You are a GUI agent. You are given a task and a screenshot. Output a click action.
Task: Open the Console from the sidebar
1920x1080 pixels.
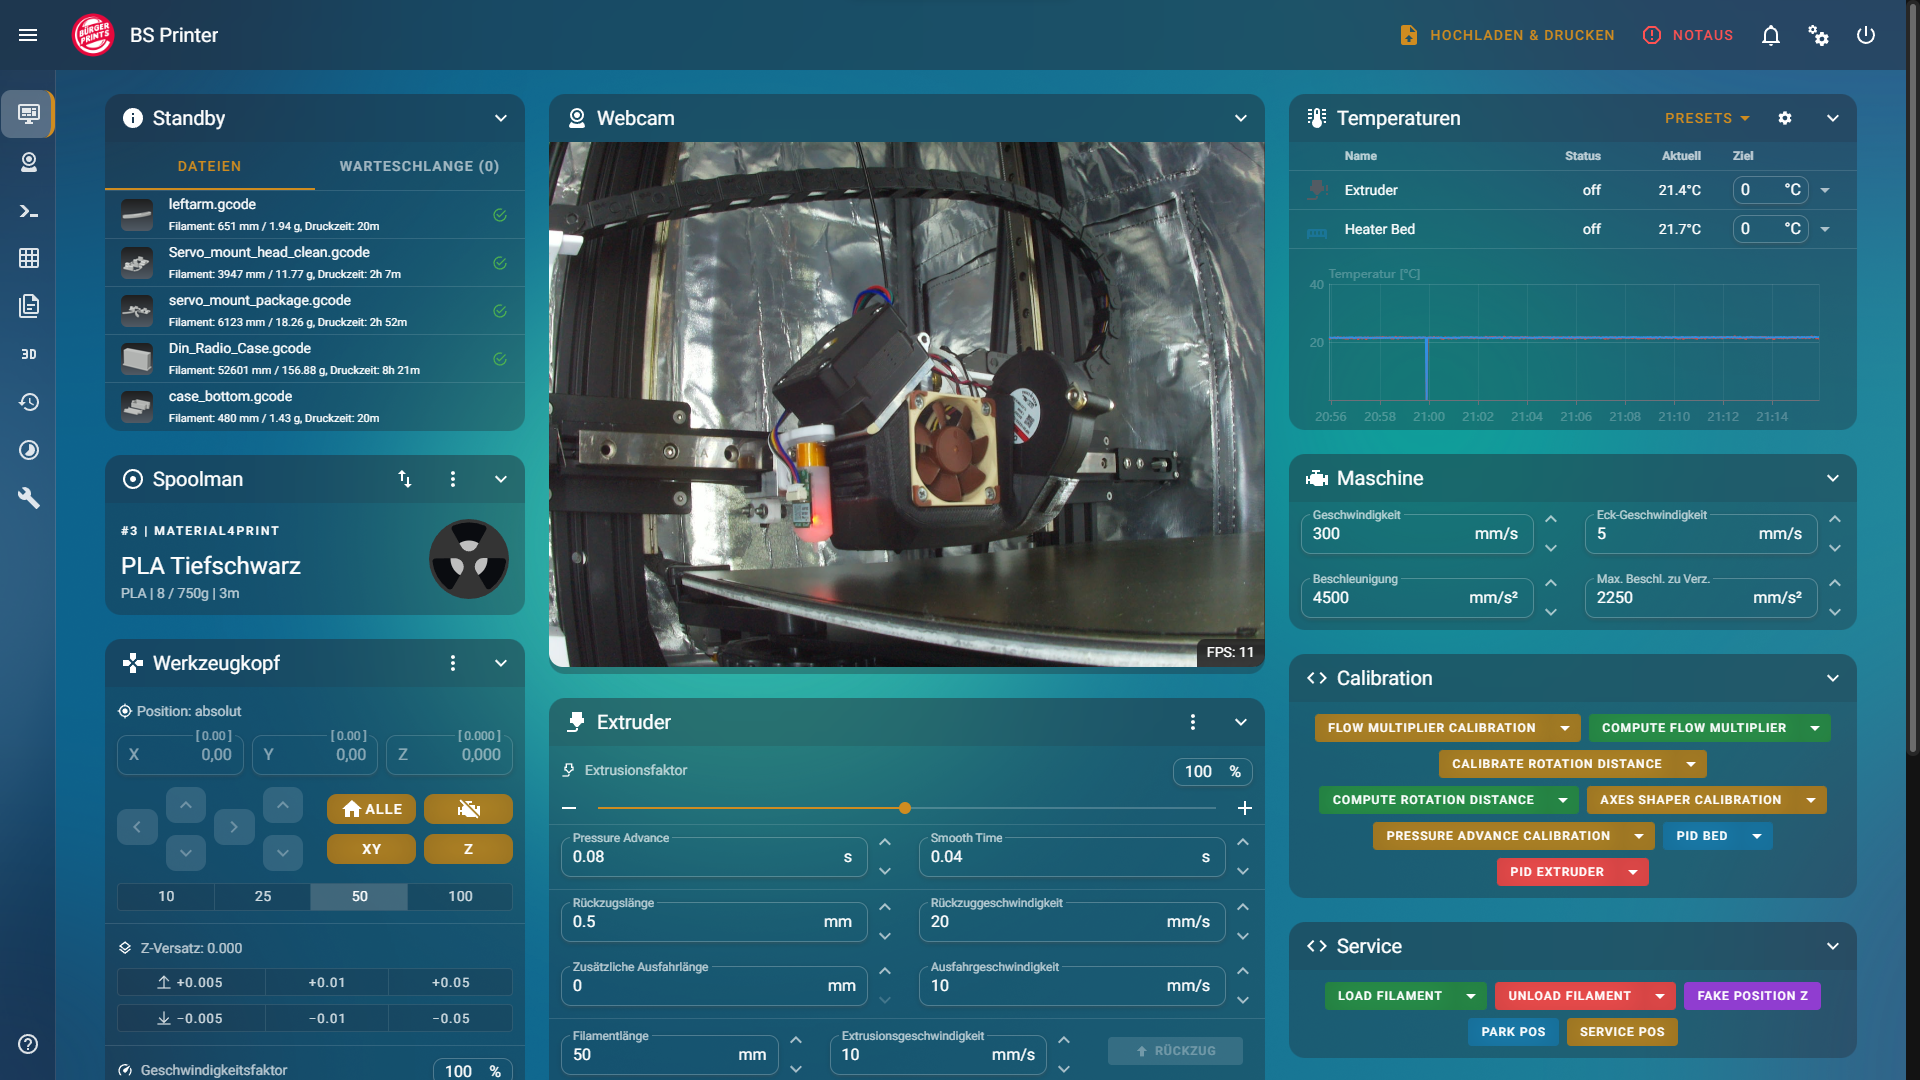pos(29,212)
